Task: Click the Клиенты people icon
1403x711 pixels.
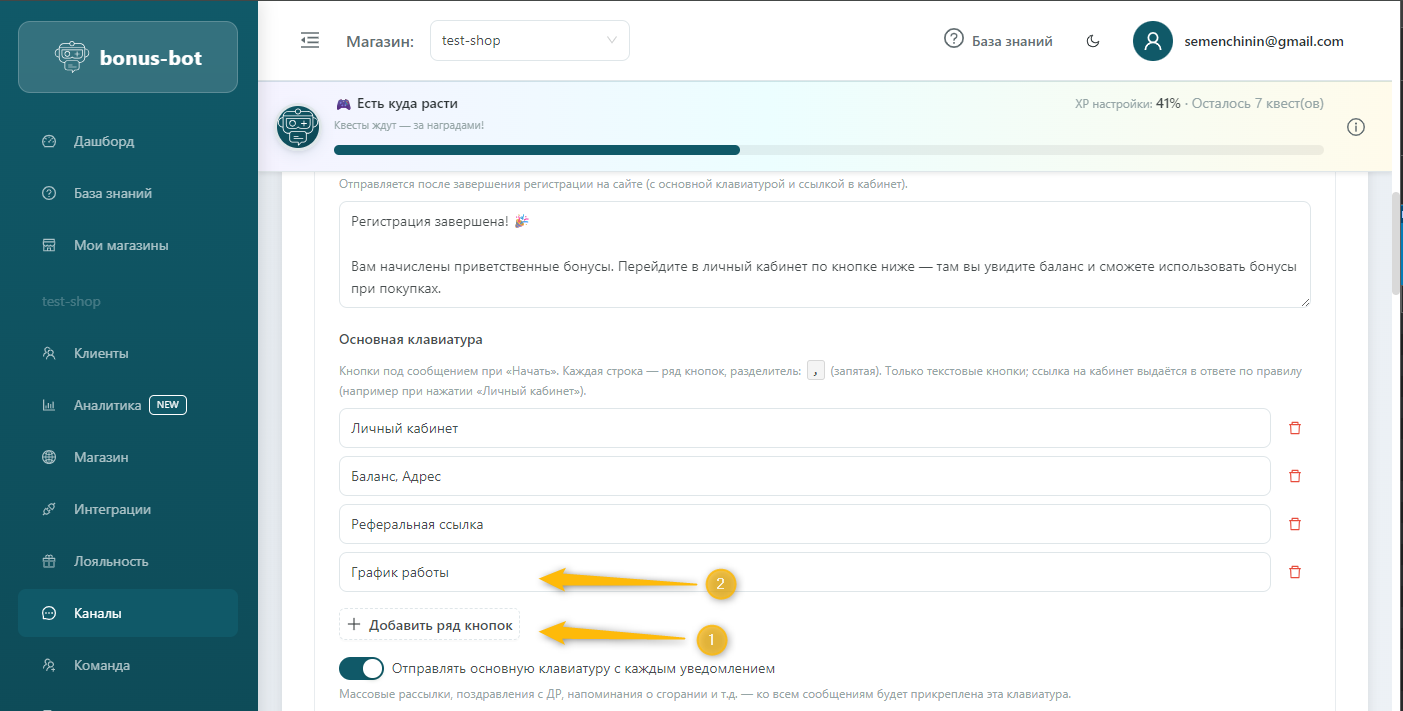Action: [49, 353]
